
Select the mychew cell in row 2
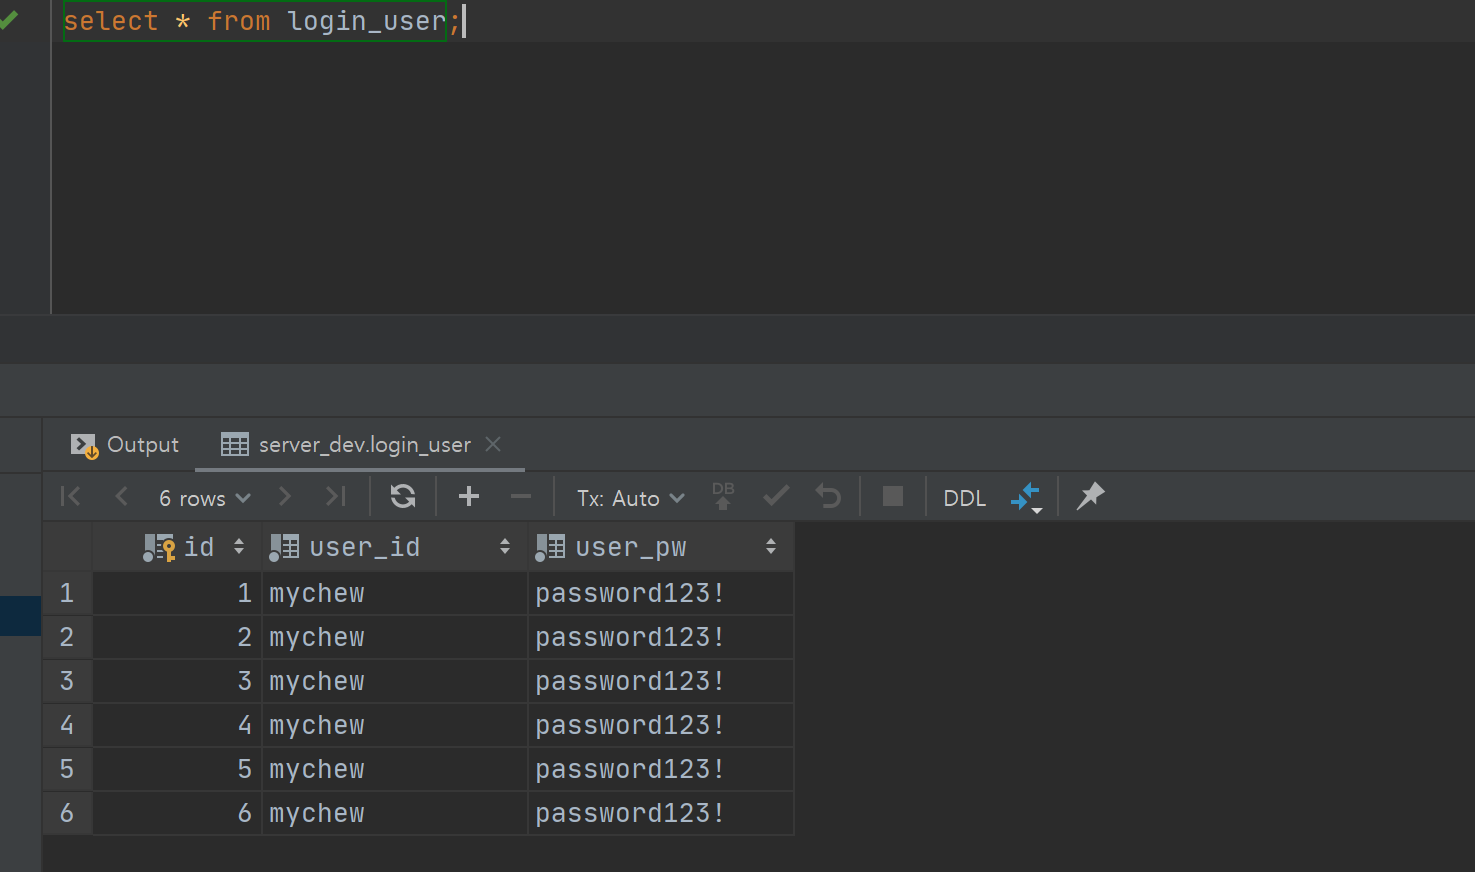click(395, 637)
